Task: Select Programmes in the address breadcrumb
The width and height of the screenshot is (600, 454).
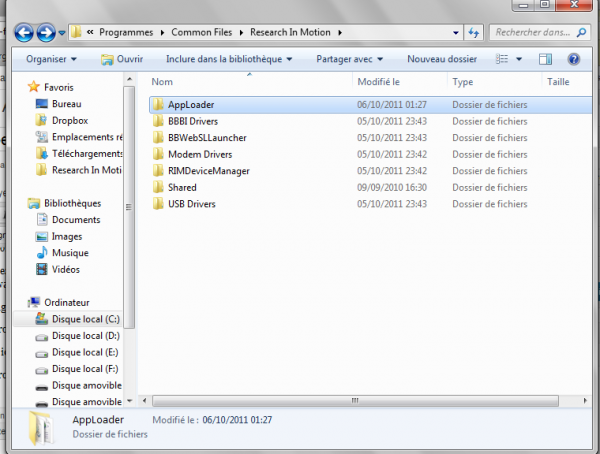Action: tap(126, 33)
